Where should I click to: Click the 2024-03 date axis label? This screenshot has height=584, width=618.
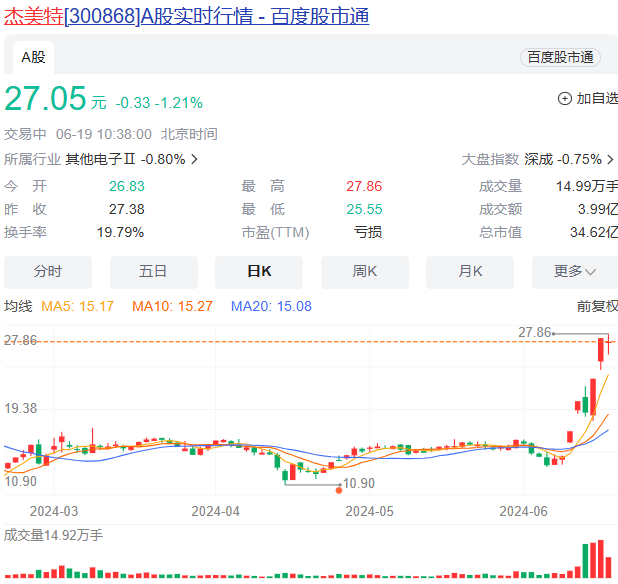[x=54, y=511]
